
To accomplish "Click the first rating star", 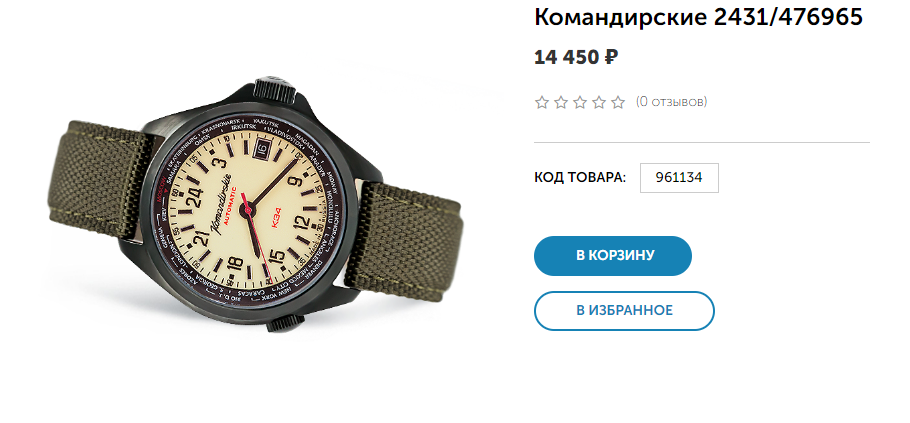I will click(x=541, y=103).
